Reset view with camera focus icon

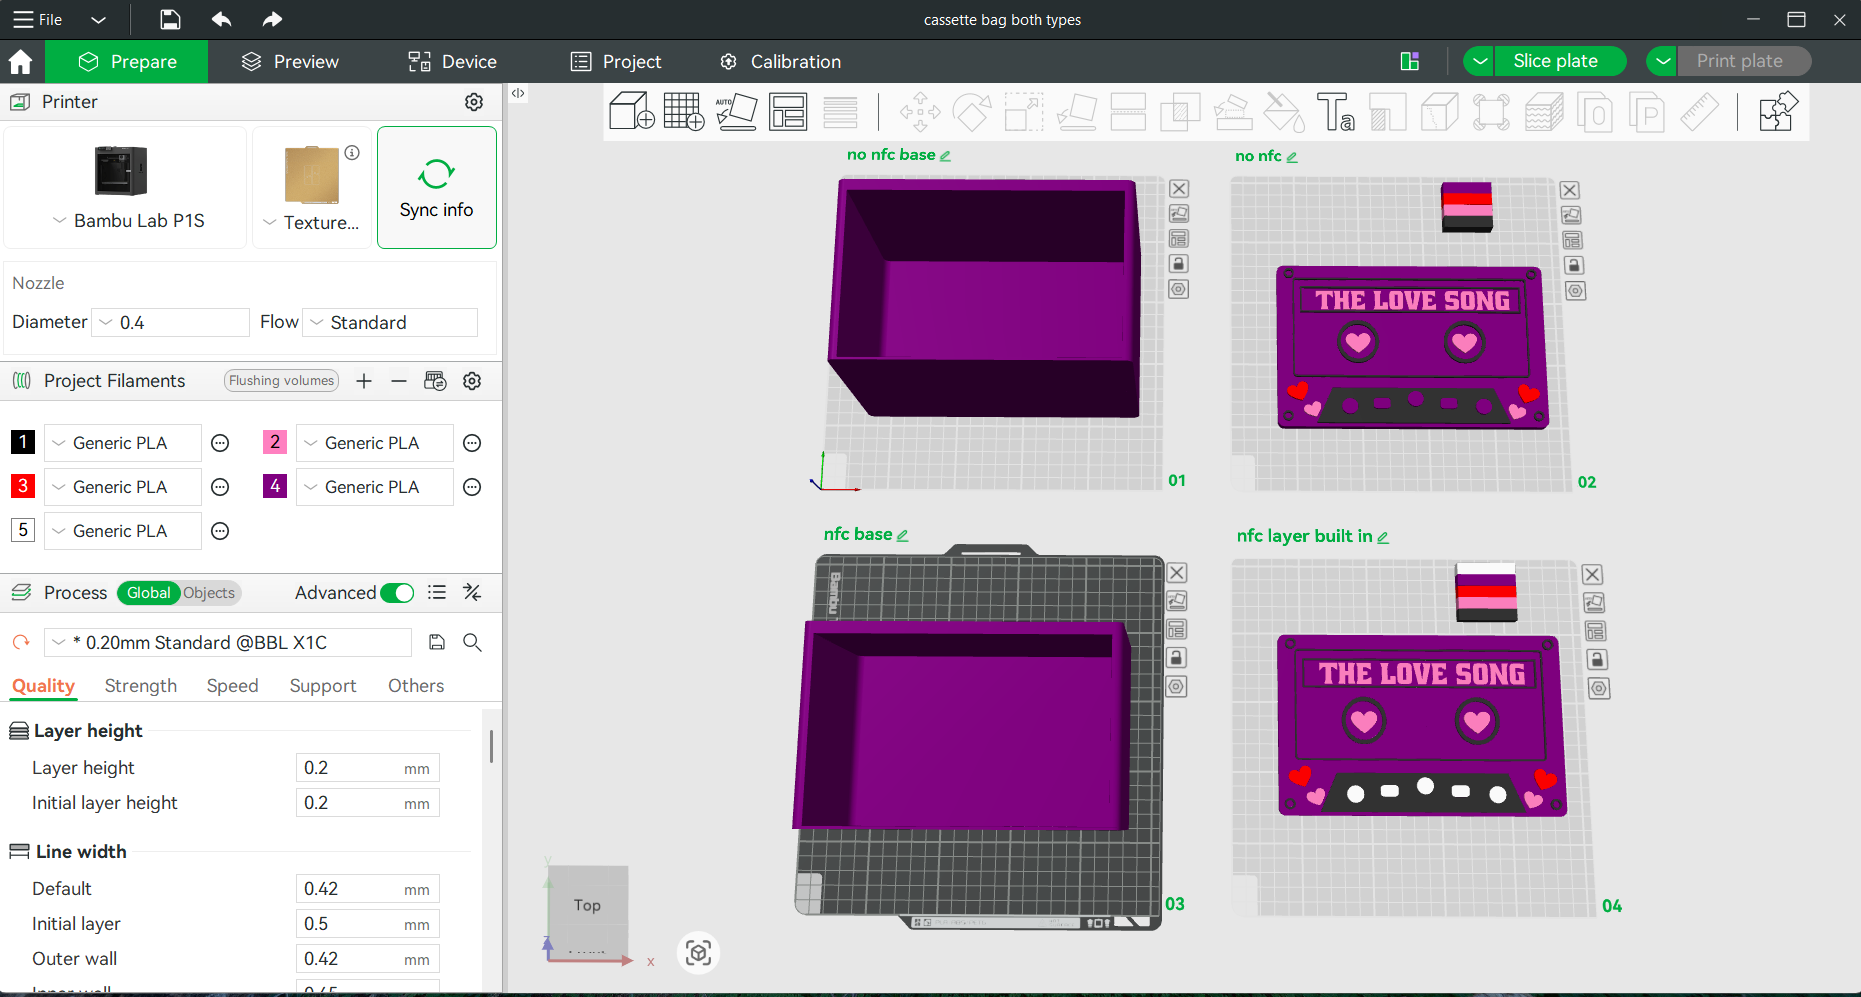point(699,953)
